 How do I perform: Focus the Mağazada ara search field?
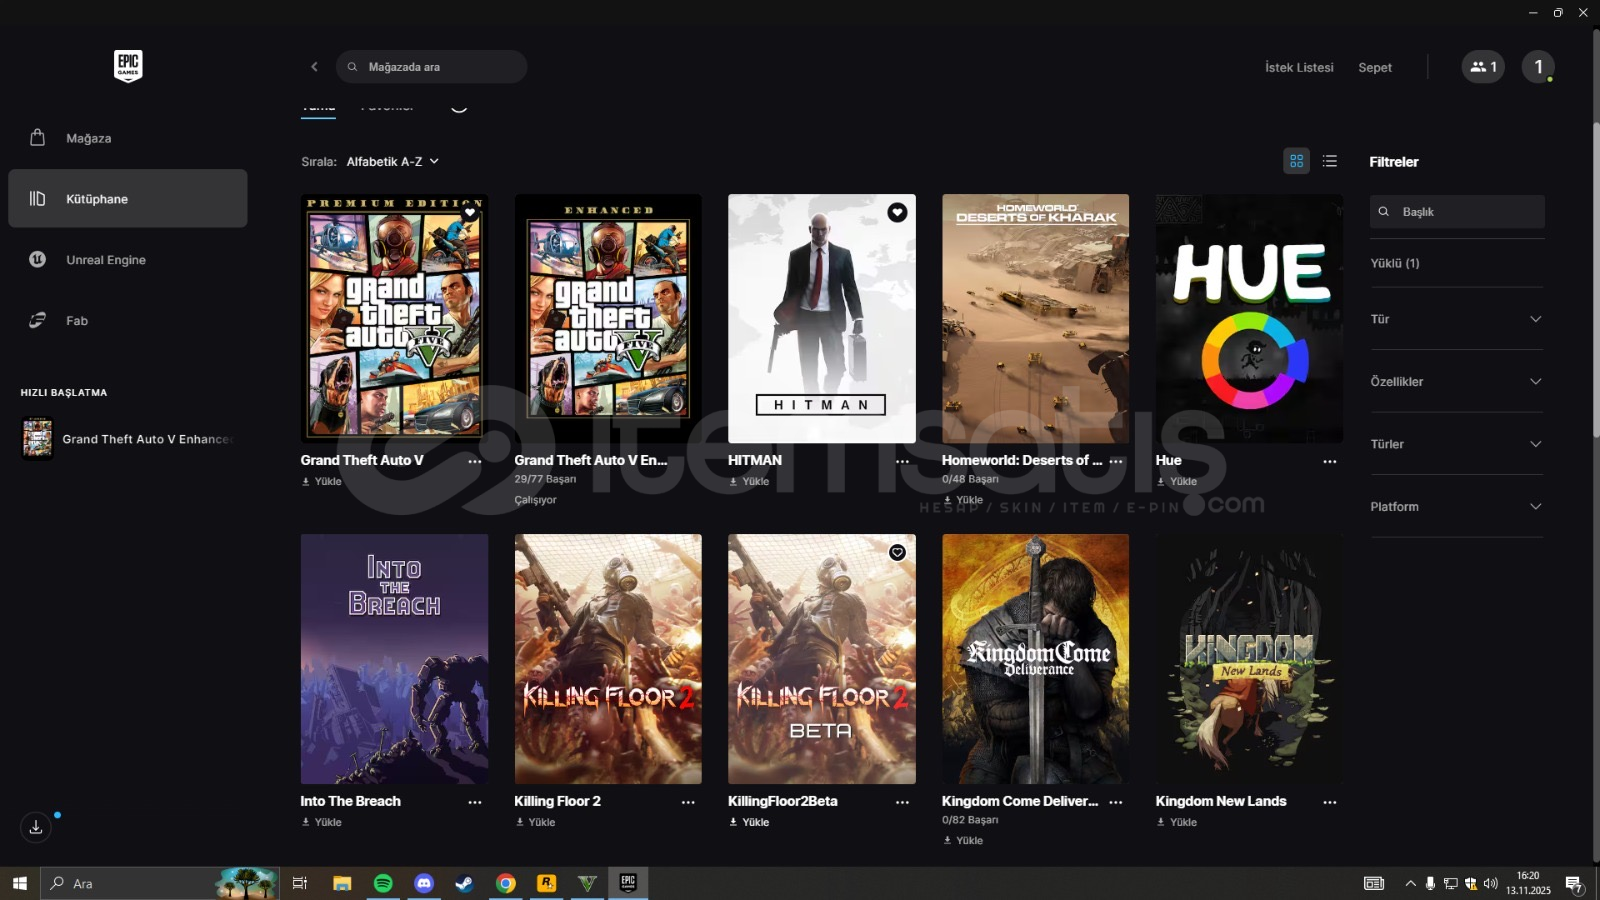[x=431, y=67]
